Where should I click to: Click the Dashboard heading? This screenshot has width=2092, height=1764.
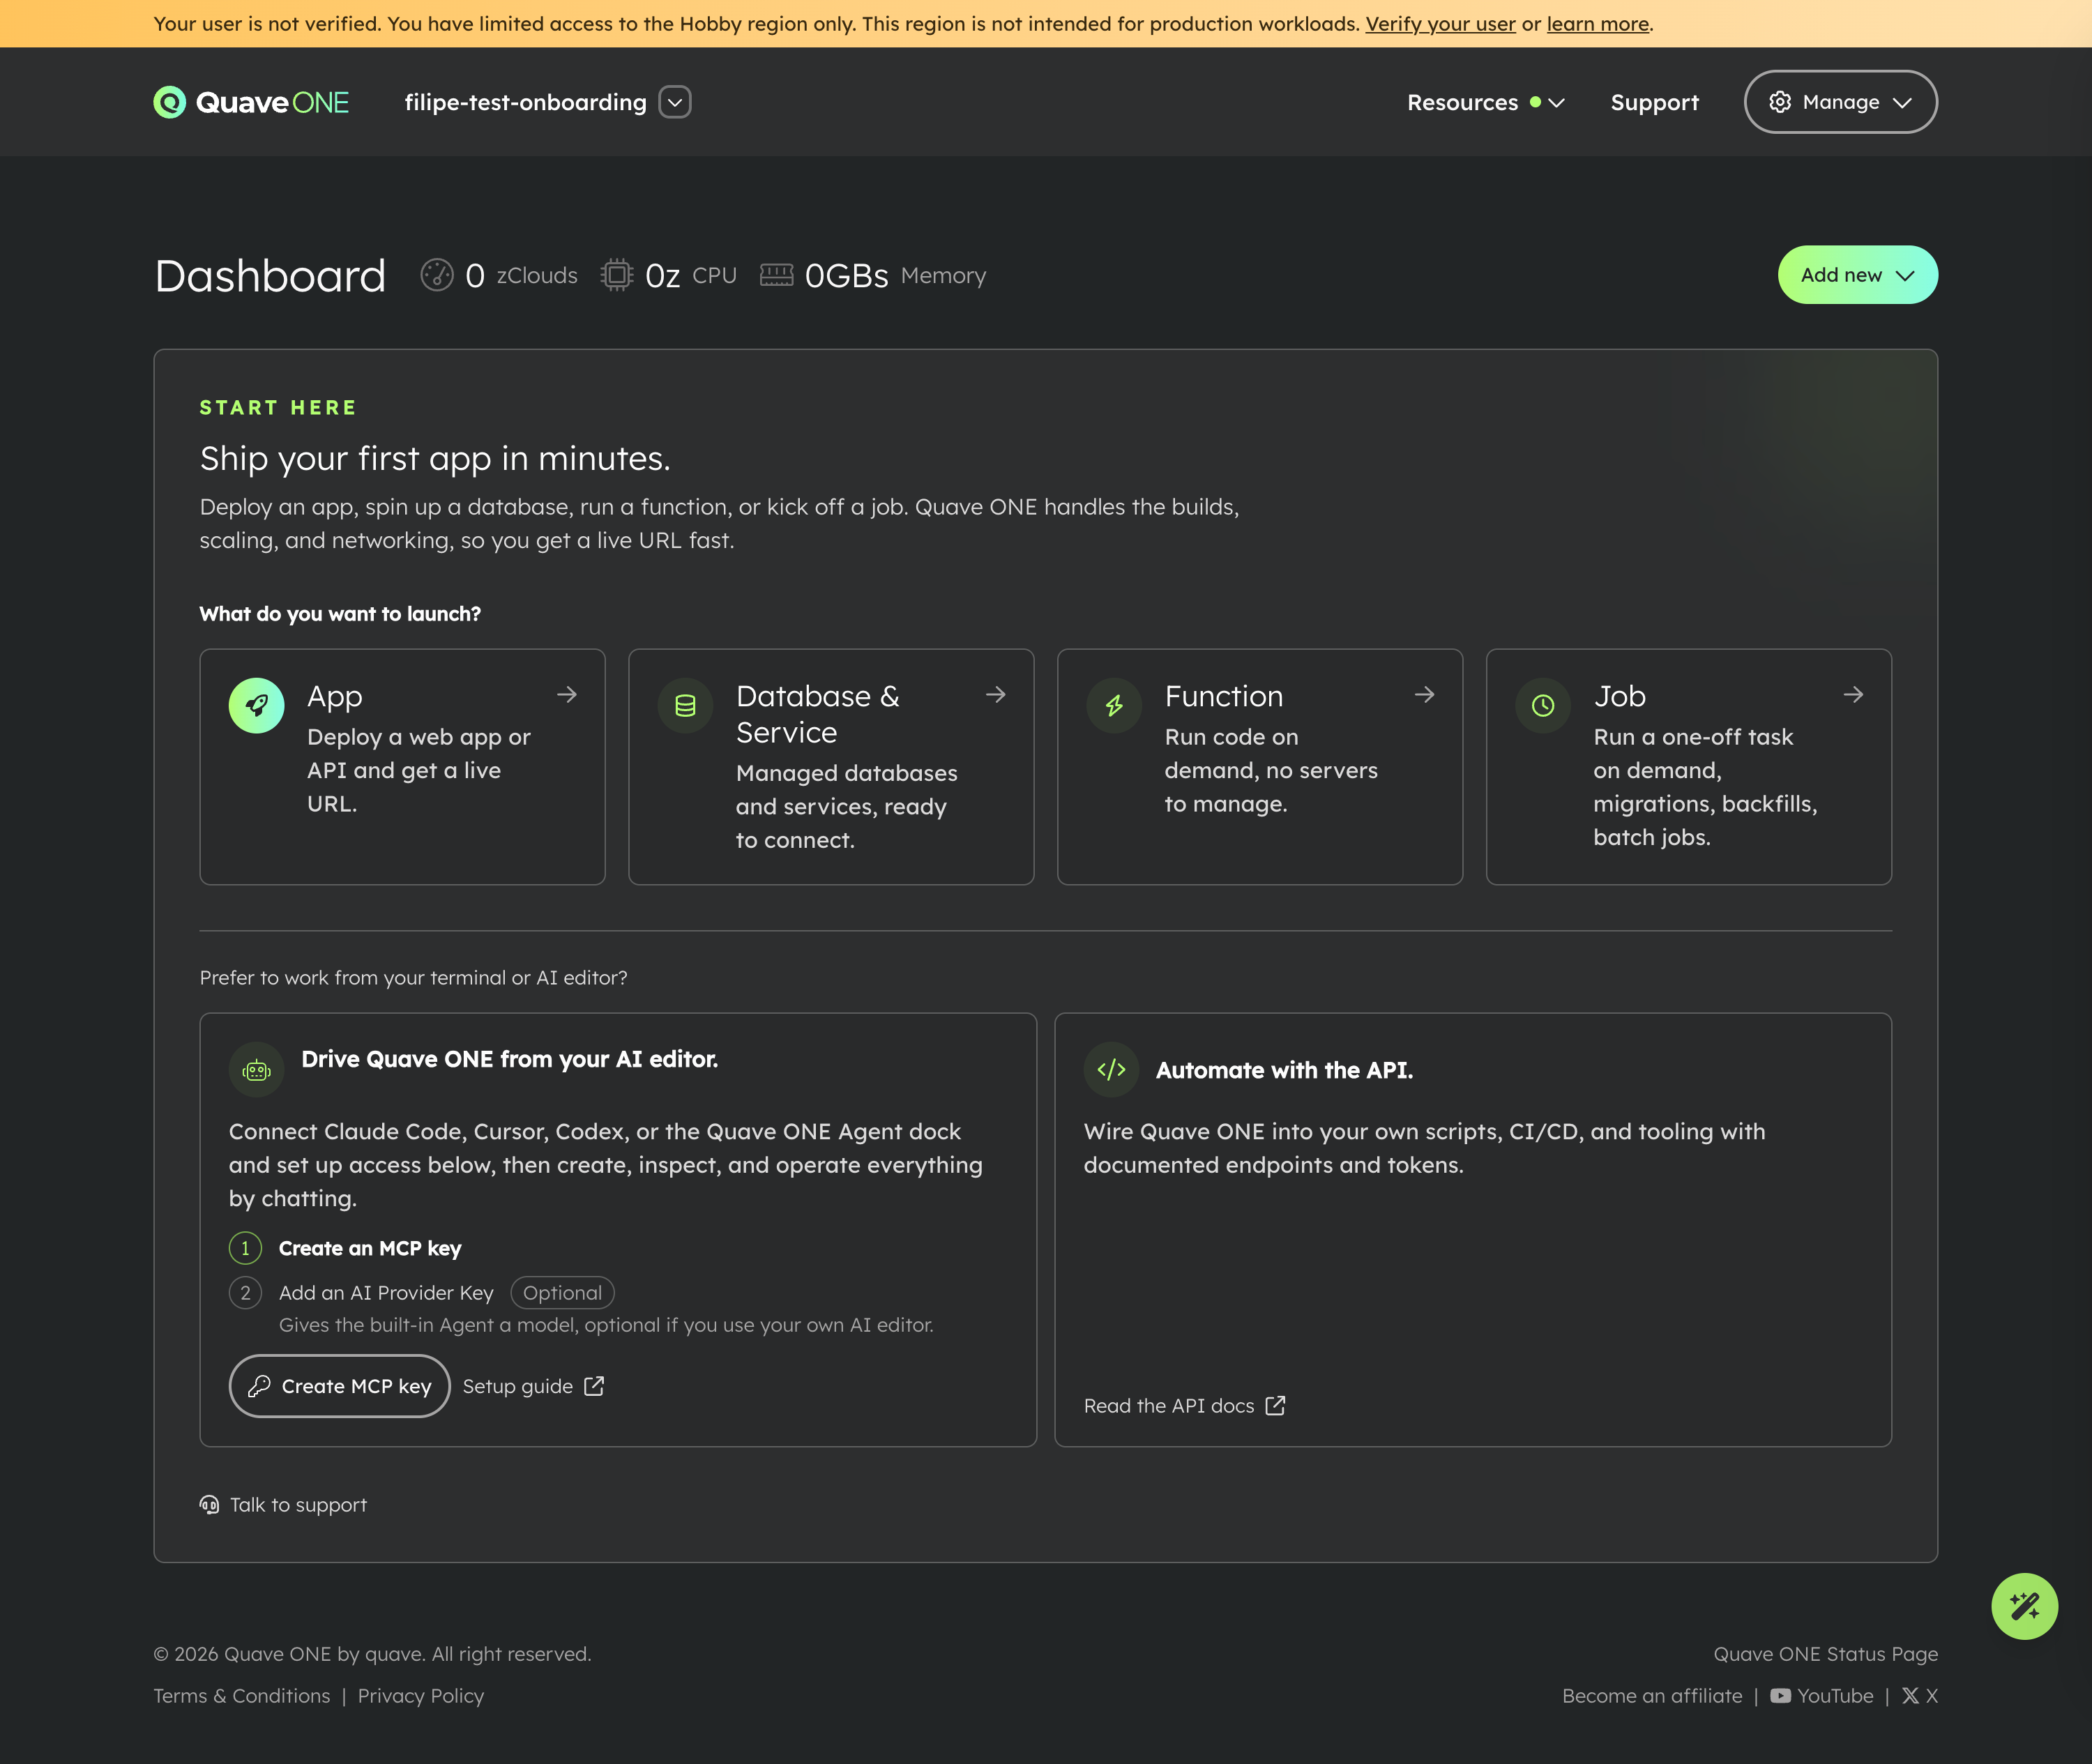click(x=270, y=275)
